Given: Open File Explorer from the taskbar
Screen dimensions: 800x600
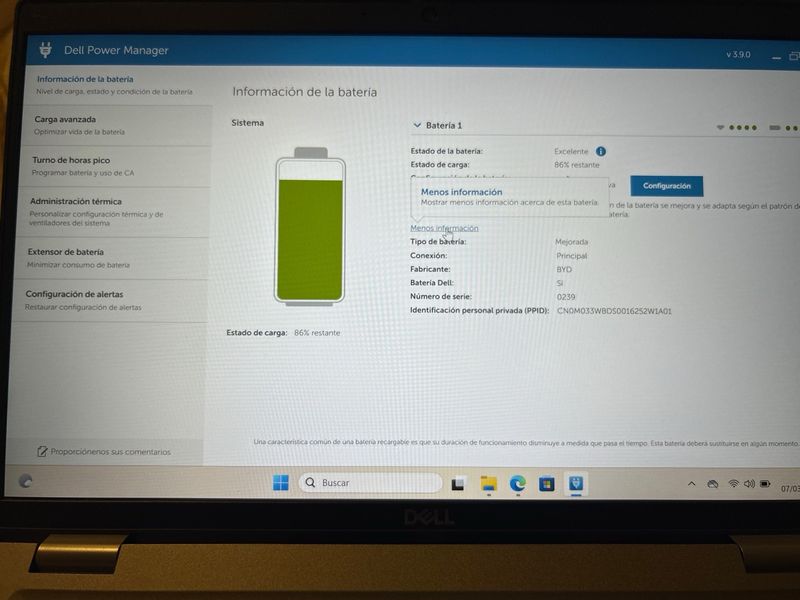Looking at the screenshot, I should pos(488,483).
